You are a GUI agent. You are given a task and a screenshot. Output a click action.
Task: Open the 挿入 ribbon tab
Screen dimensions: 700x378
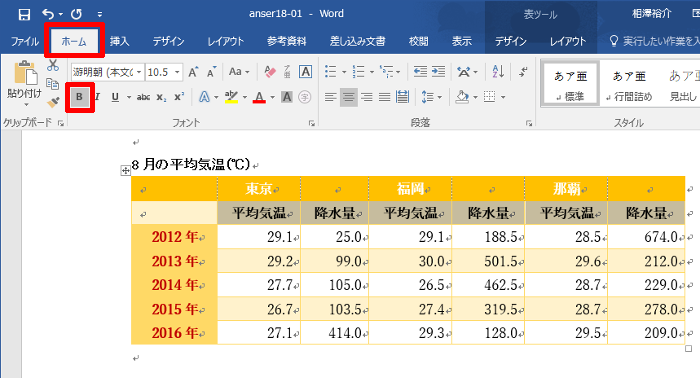click(x=120, y=42)
